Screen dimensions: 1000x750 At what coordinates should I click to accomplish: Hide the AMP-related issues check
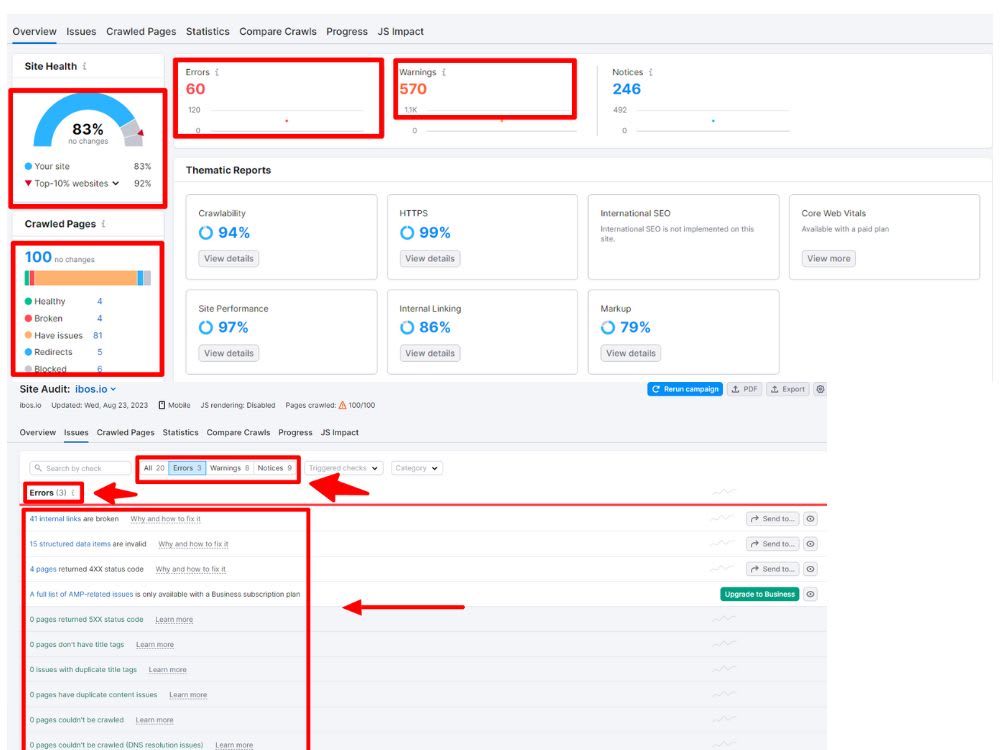tap(810, 594)
